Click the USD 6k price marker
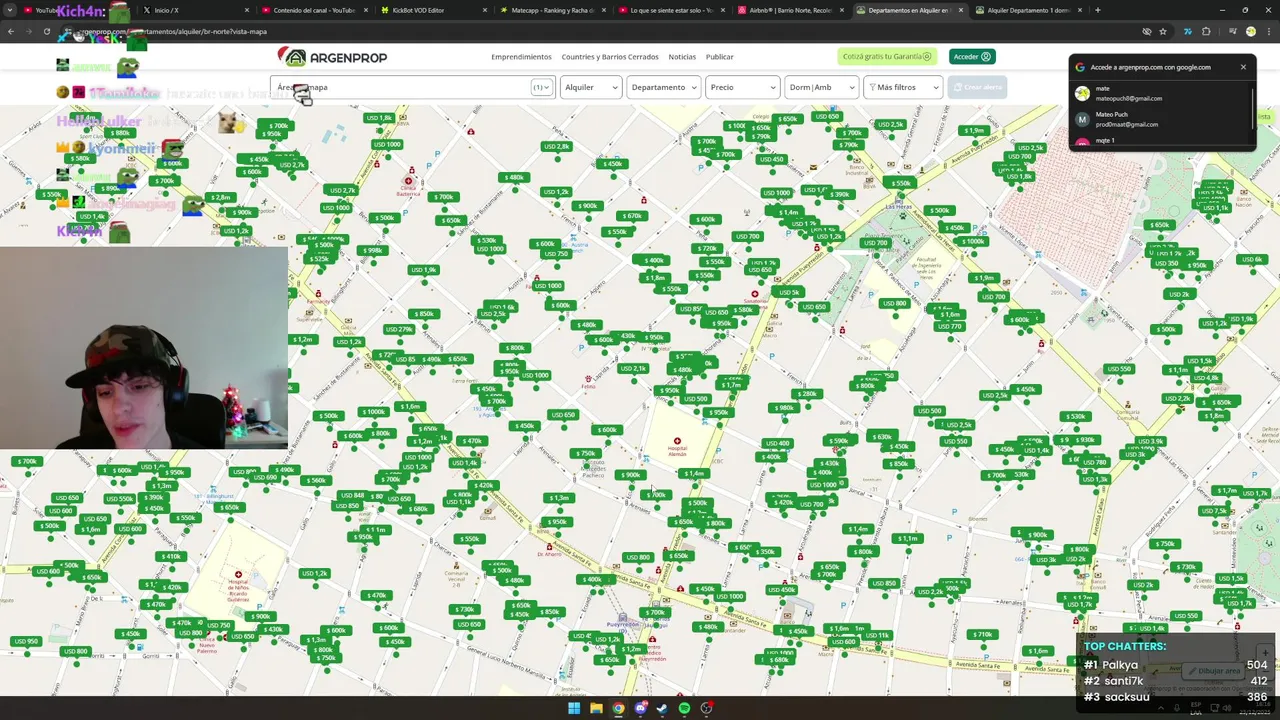 [1251, 259]
